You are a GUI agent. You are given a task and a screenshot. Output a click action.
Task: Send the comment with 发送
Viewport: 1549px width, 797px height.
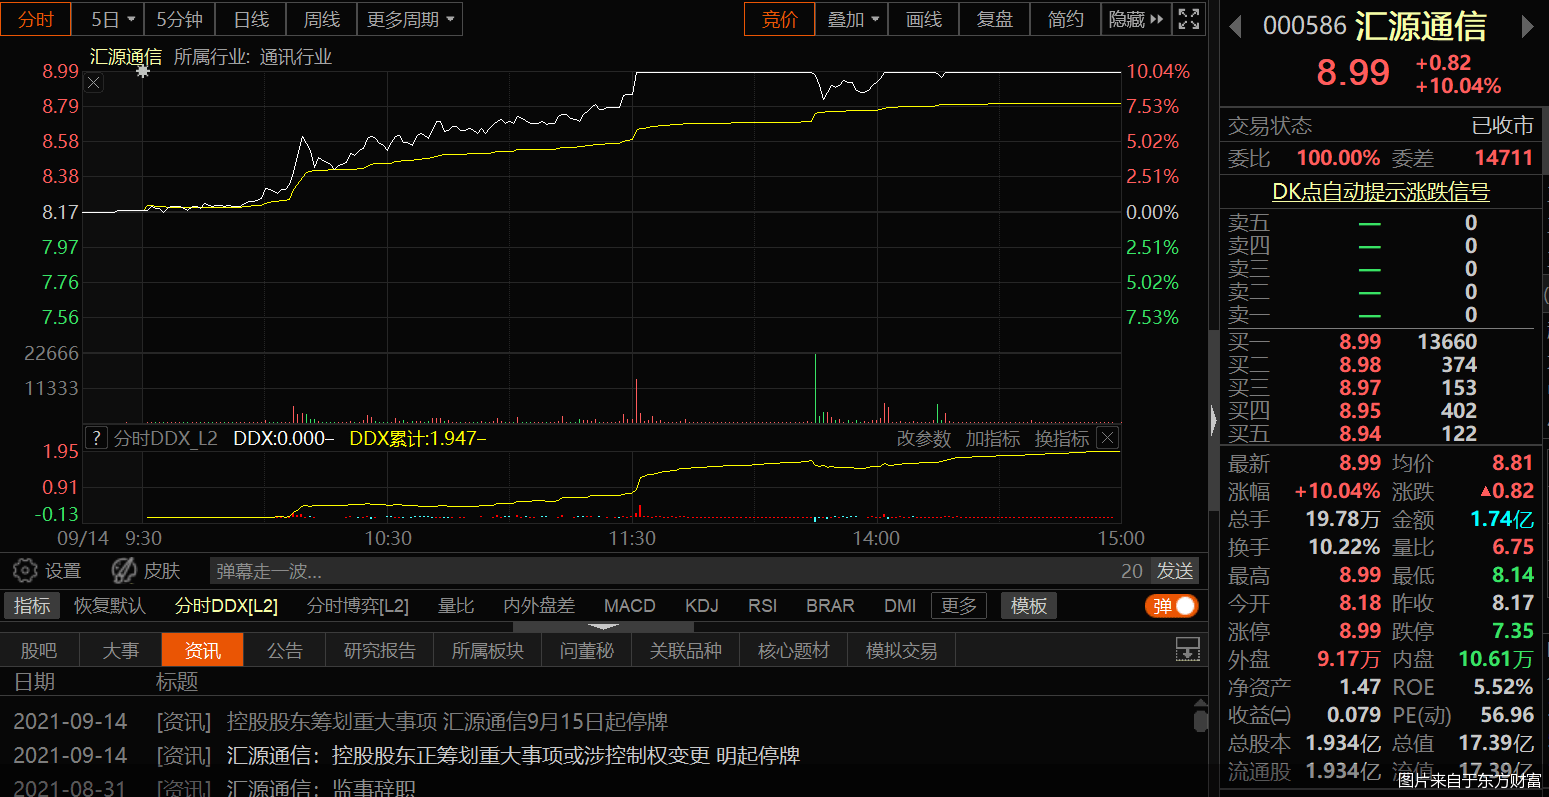coord(1175,571)
